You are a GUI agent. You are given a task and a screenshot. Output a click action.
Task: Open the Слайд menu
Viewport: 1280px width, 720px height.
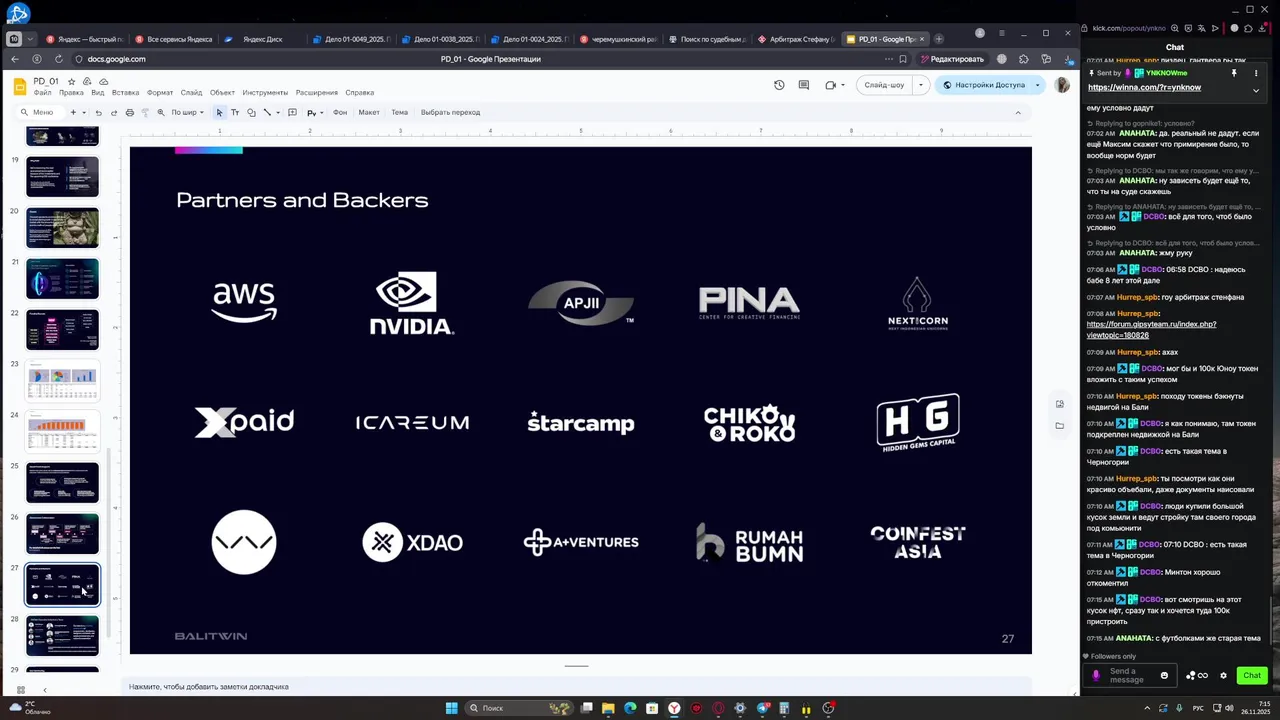coord(191,93)
